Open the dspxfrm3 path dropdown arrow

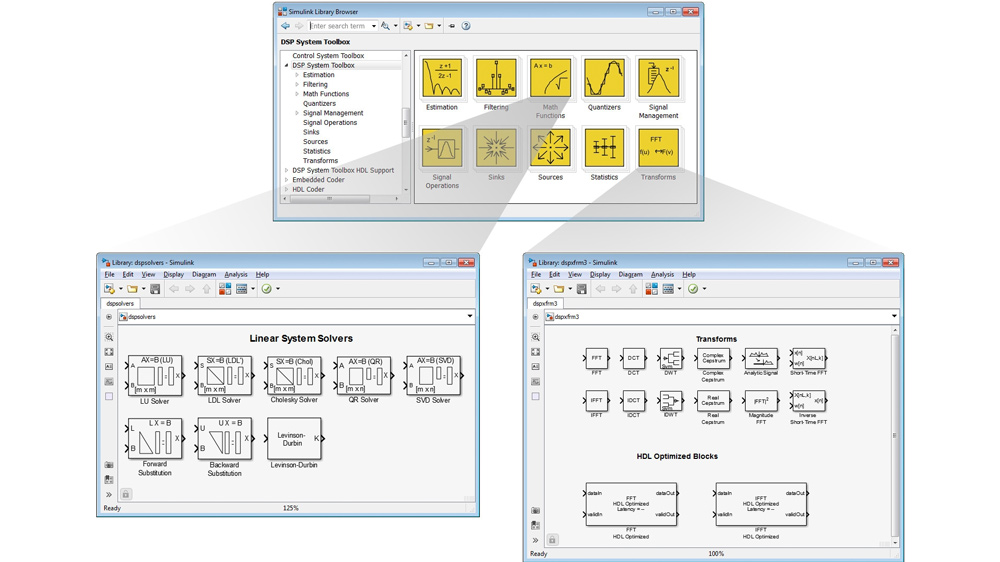tap(894, 317)
